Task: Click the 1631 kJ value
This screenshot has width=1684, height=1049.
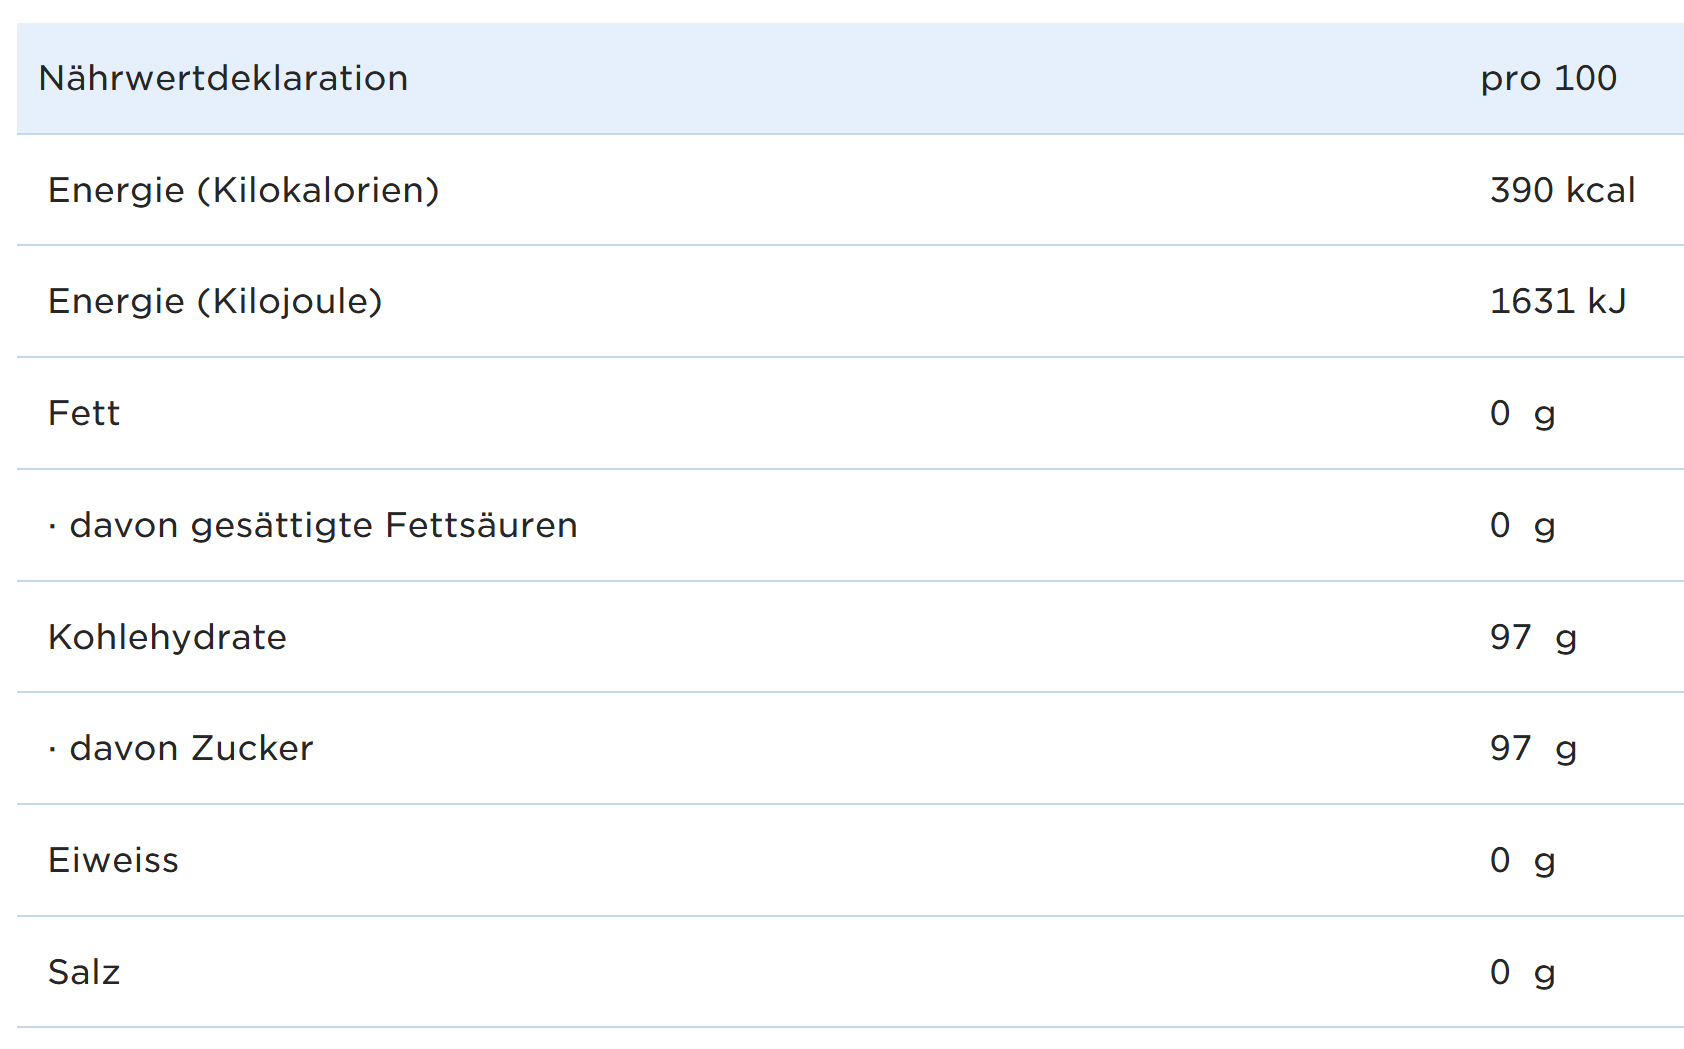Action: click(1557, 301)
